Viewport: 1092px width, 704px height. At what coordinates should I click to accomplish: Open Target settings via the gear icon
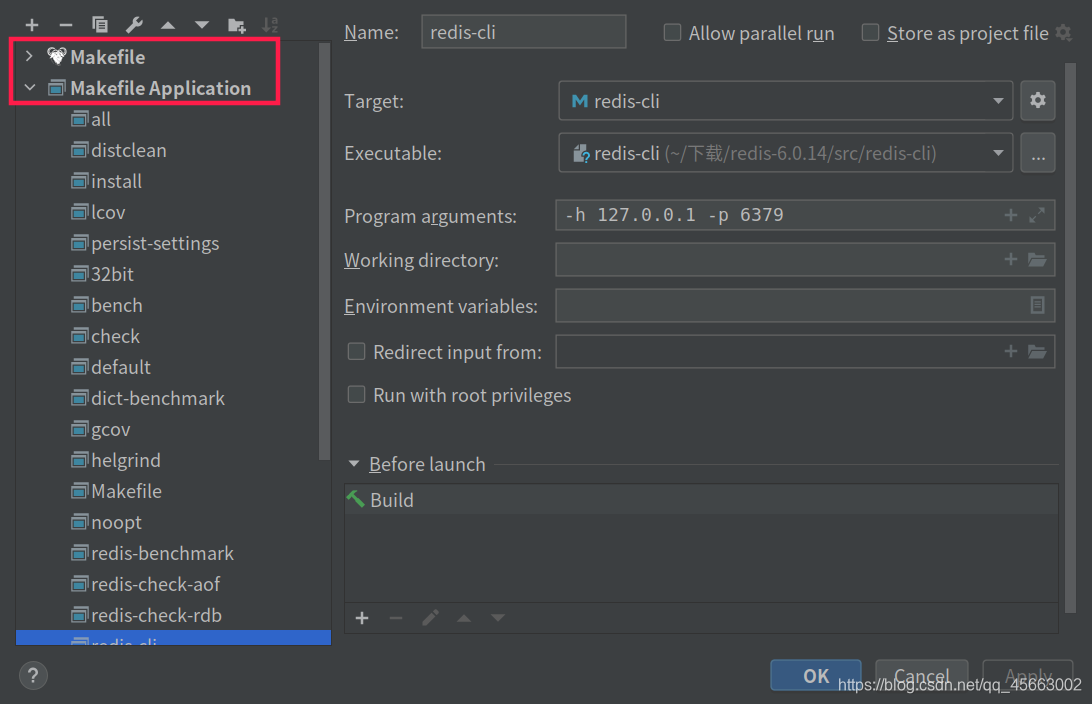(x=1037, y=100)
